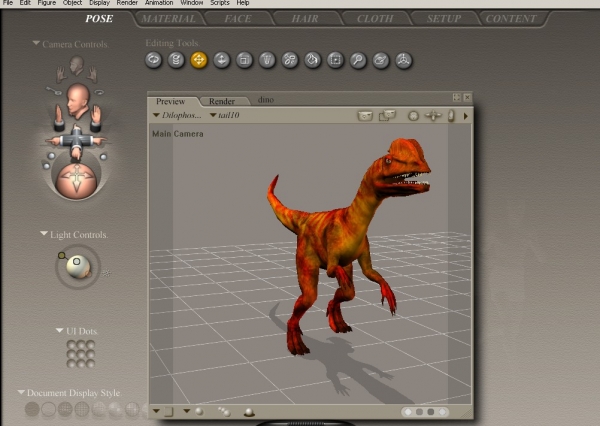Click the camera Roll sphere right of trackball
The height and width of the screenshot is (426, 600).
(103, 157)
